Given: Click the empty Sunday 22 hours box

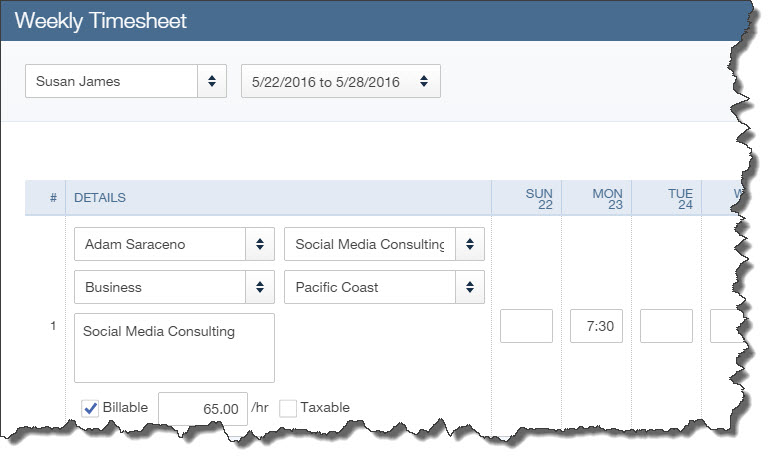Looking at the screenshot, I should 526,326.
